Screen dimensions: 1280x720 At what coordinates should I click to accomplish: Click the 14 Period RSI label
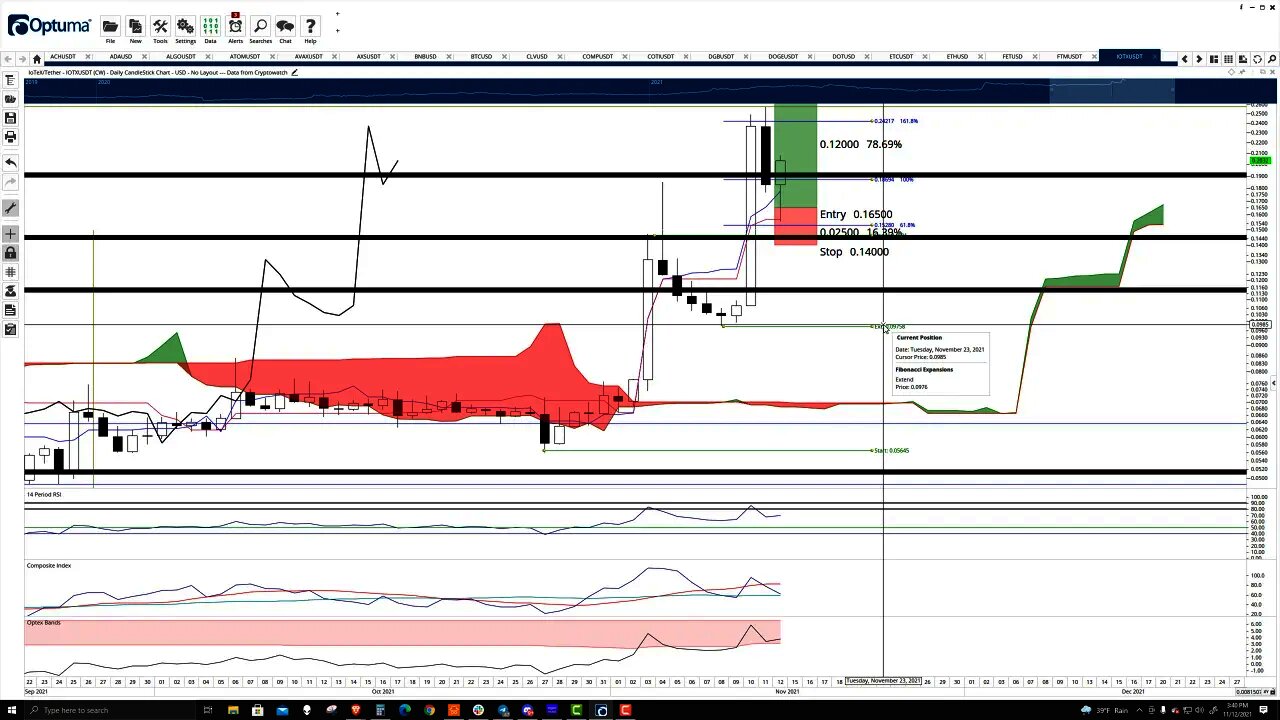pyautogui.click(x=44, y=494)
